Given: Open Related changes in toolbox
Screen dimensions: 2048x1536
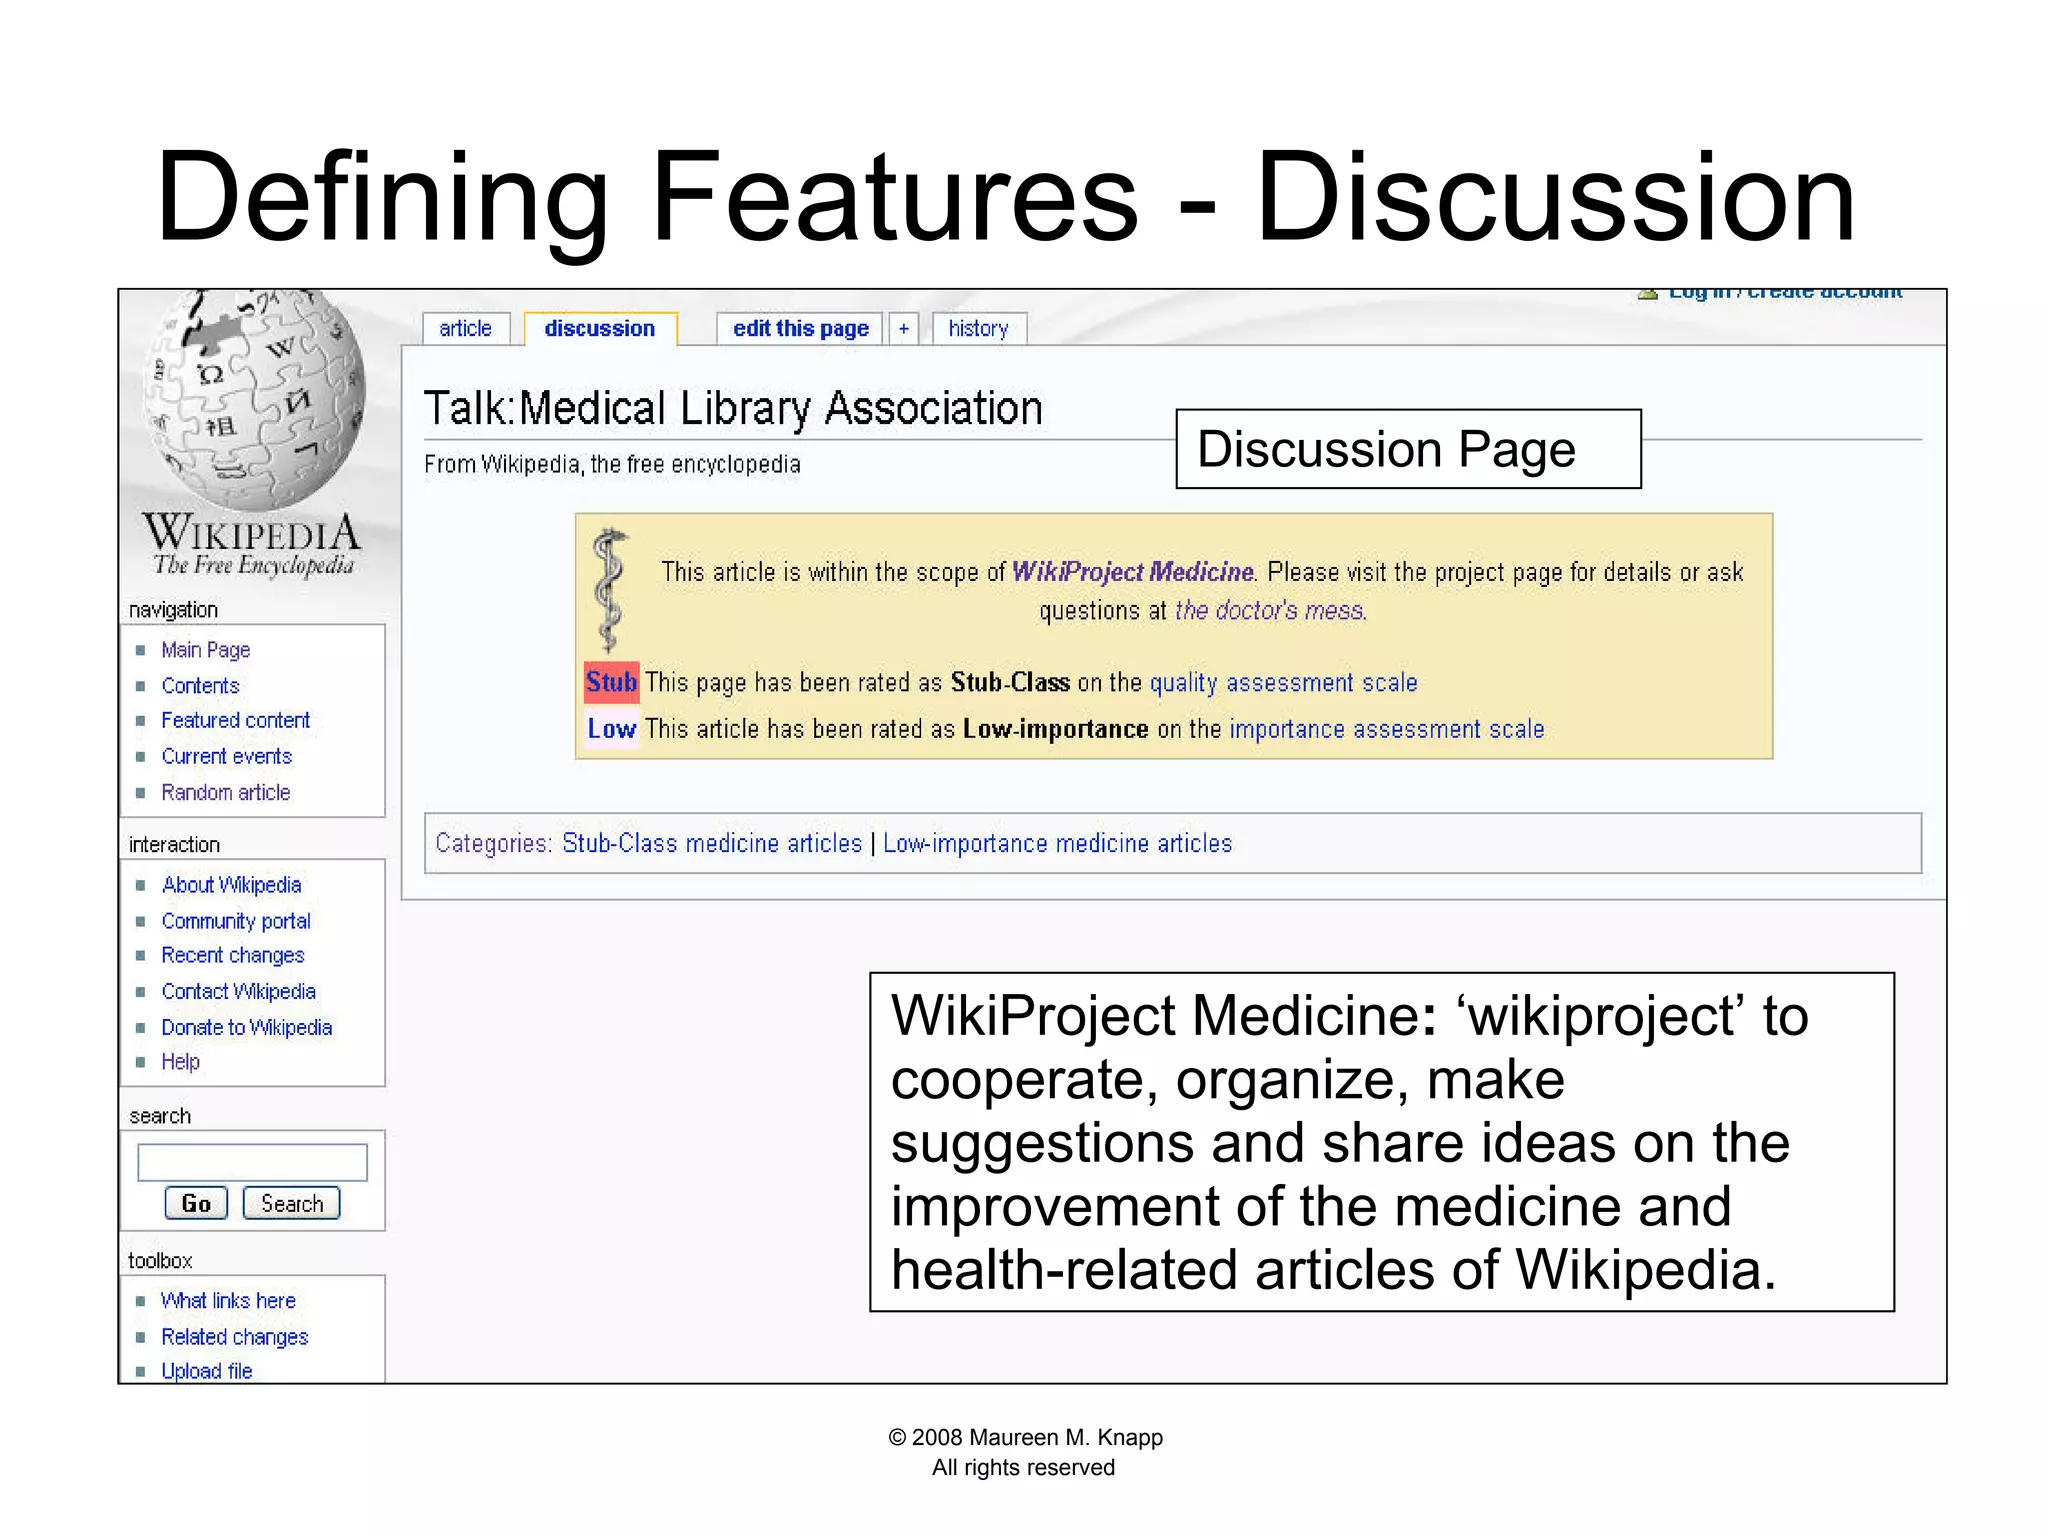Looking at the screenshot, I should [235, 1337].
